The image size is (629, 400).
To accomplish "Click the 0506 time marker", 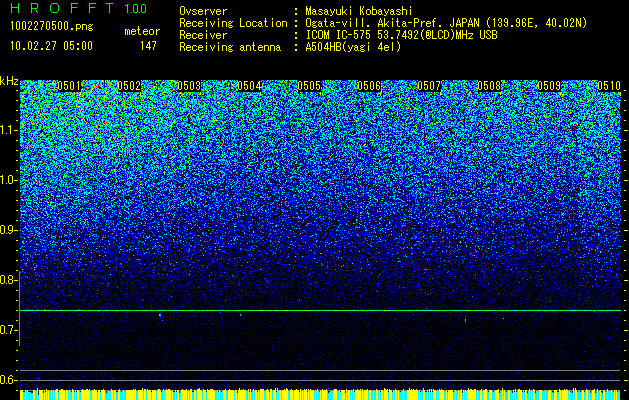I will [x=369, y=86].
